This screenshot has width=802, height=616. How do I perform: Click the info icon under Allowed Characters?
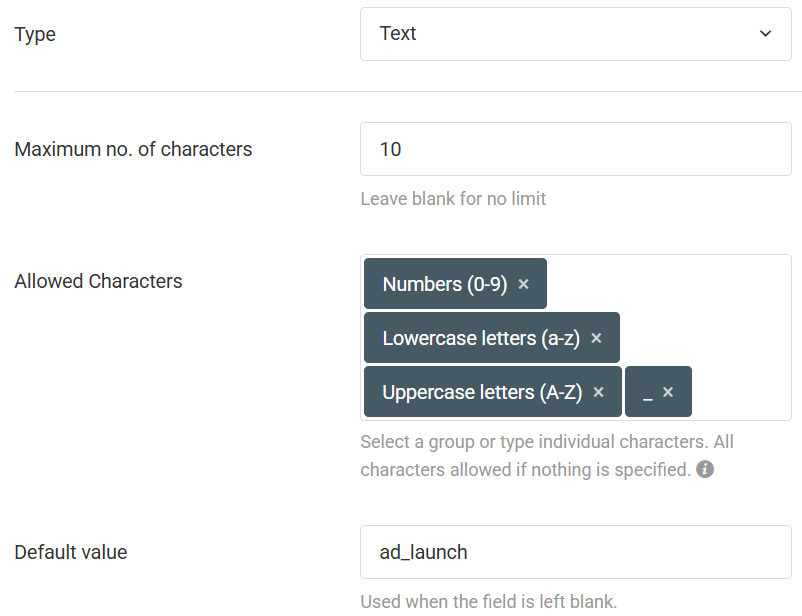705,469
